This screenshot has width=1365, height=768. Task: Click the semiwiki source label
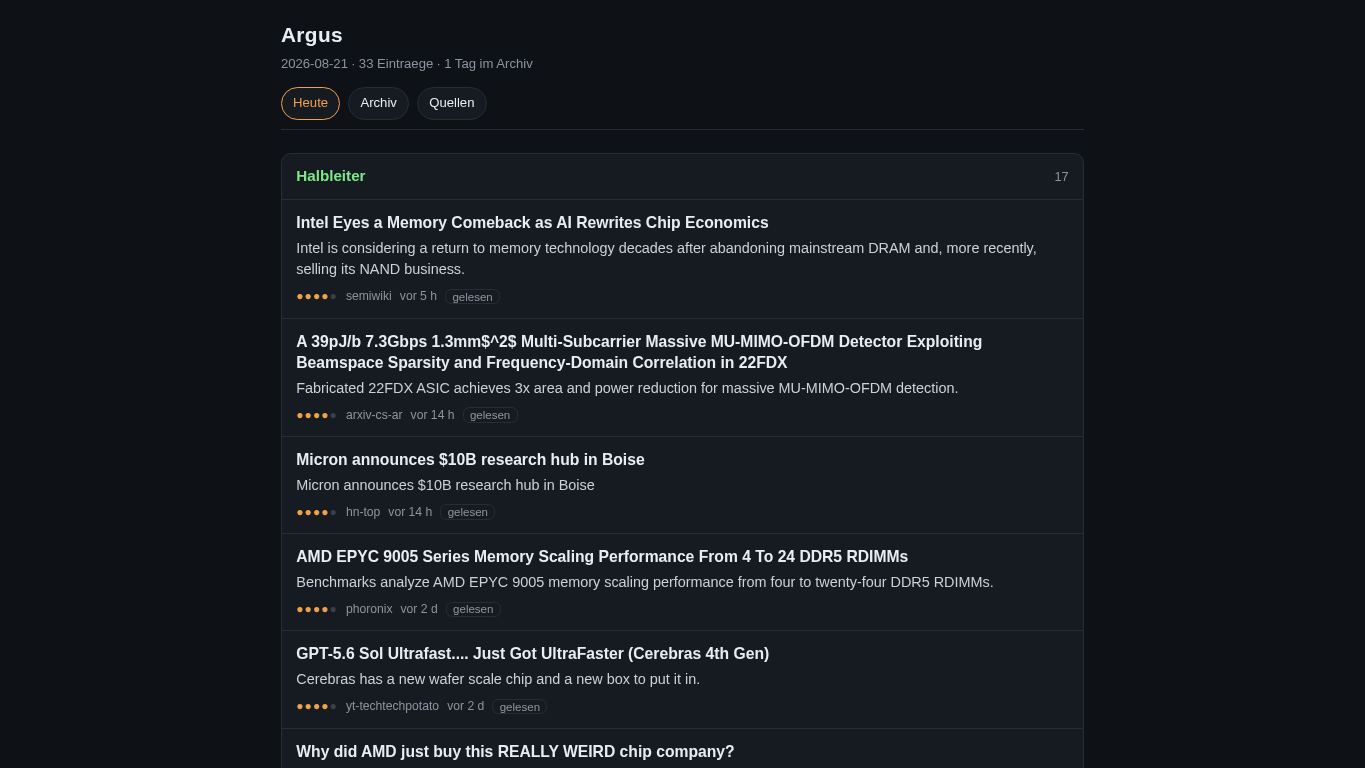click(369, 296)
